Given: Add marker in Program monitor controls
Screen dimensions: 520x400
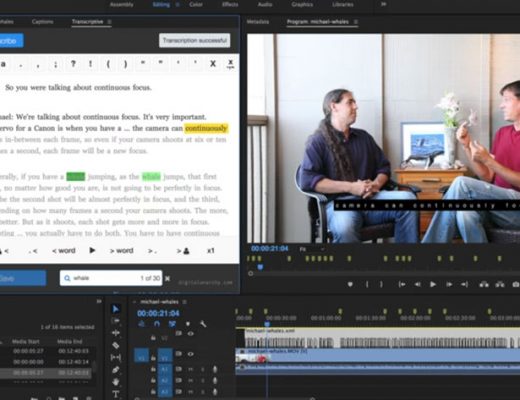Looking at the screenshot, I should point(350,284).
